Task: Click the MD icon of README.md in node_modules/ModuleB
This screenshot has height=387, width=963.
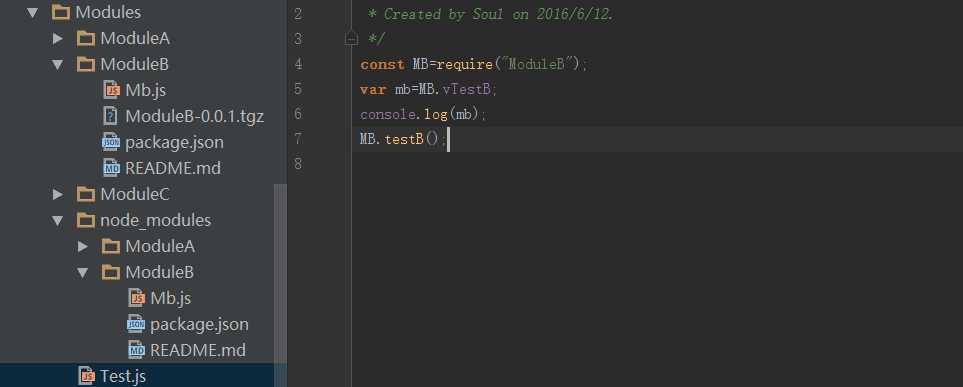Action: point(136,350)
